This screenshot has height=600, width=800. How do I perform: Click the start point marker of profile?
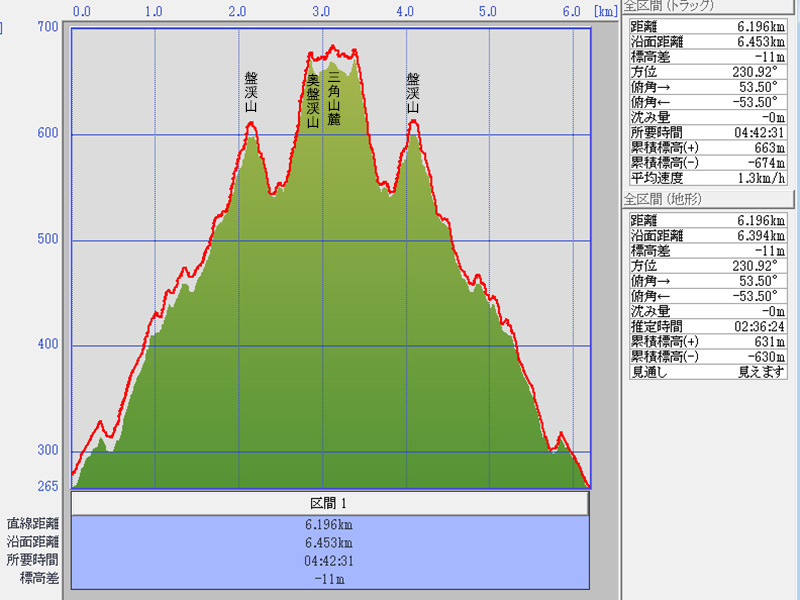(x=73, y=475)
